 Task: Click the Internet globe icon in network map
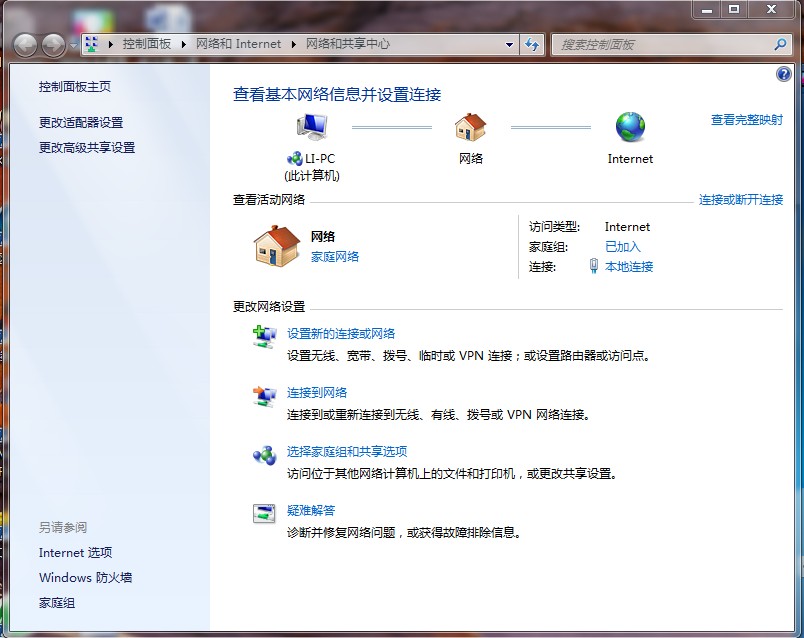[x=629, y=127]
